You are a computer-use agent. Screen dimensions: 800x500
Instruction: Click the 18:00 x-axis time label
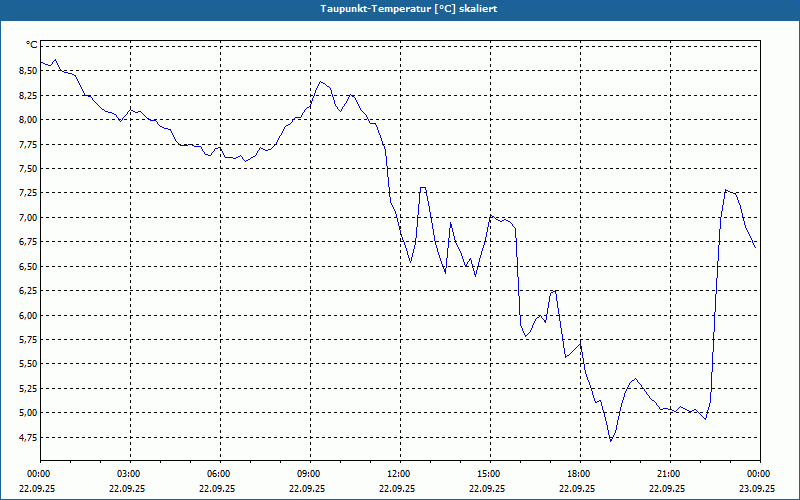(x=580, y=474)
